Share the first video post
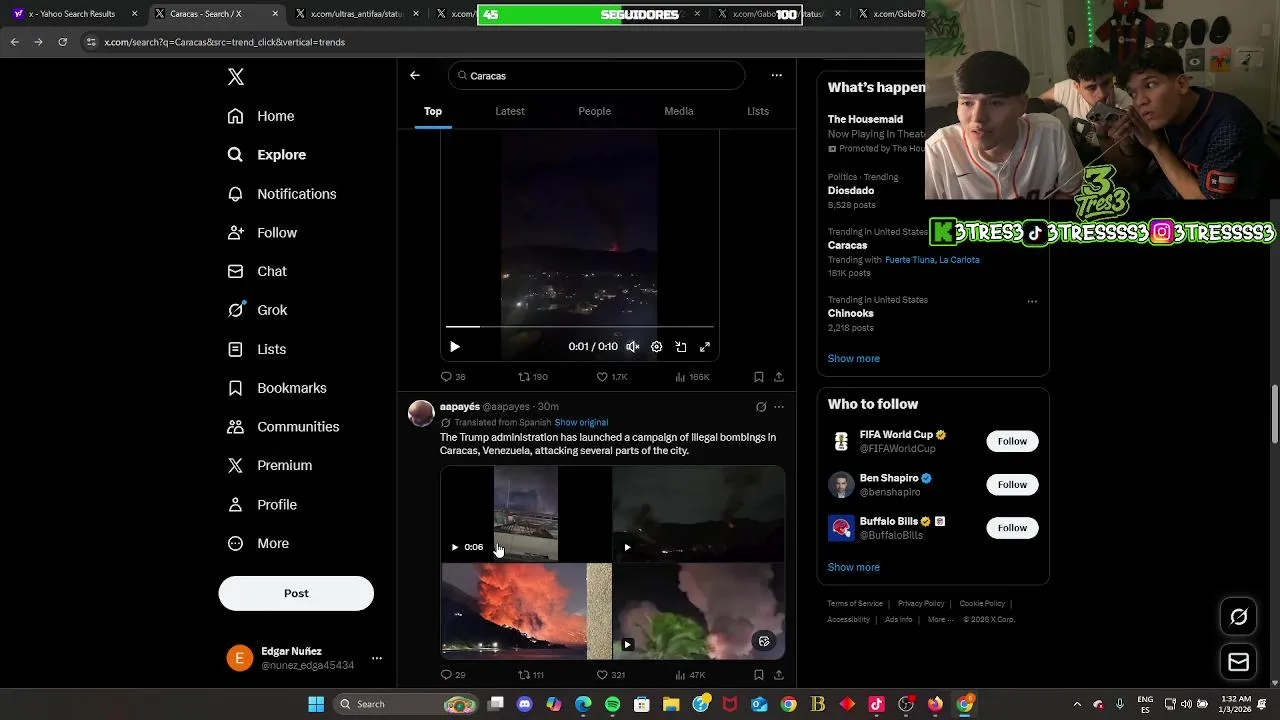Viewport: 1280px width, 720px height. tap(779, 377)
